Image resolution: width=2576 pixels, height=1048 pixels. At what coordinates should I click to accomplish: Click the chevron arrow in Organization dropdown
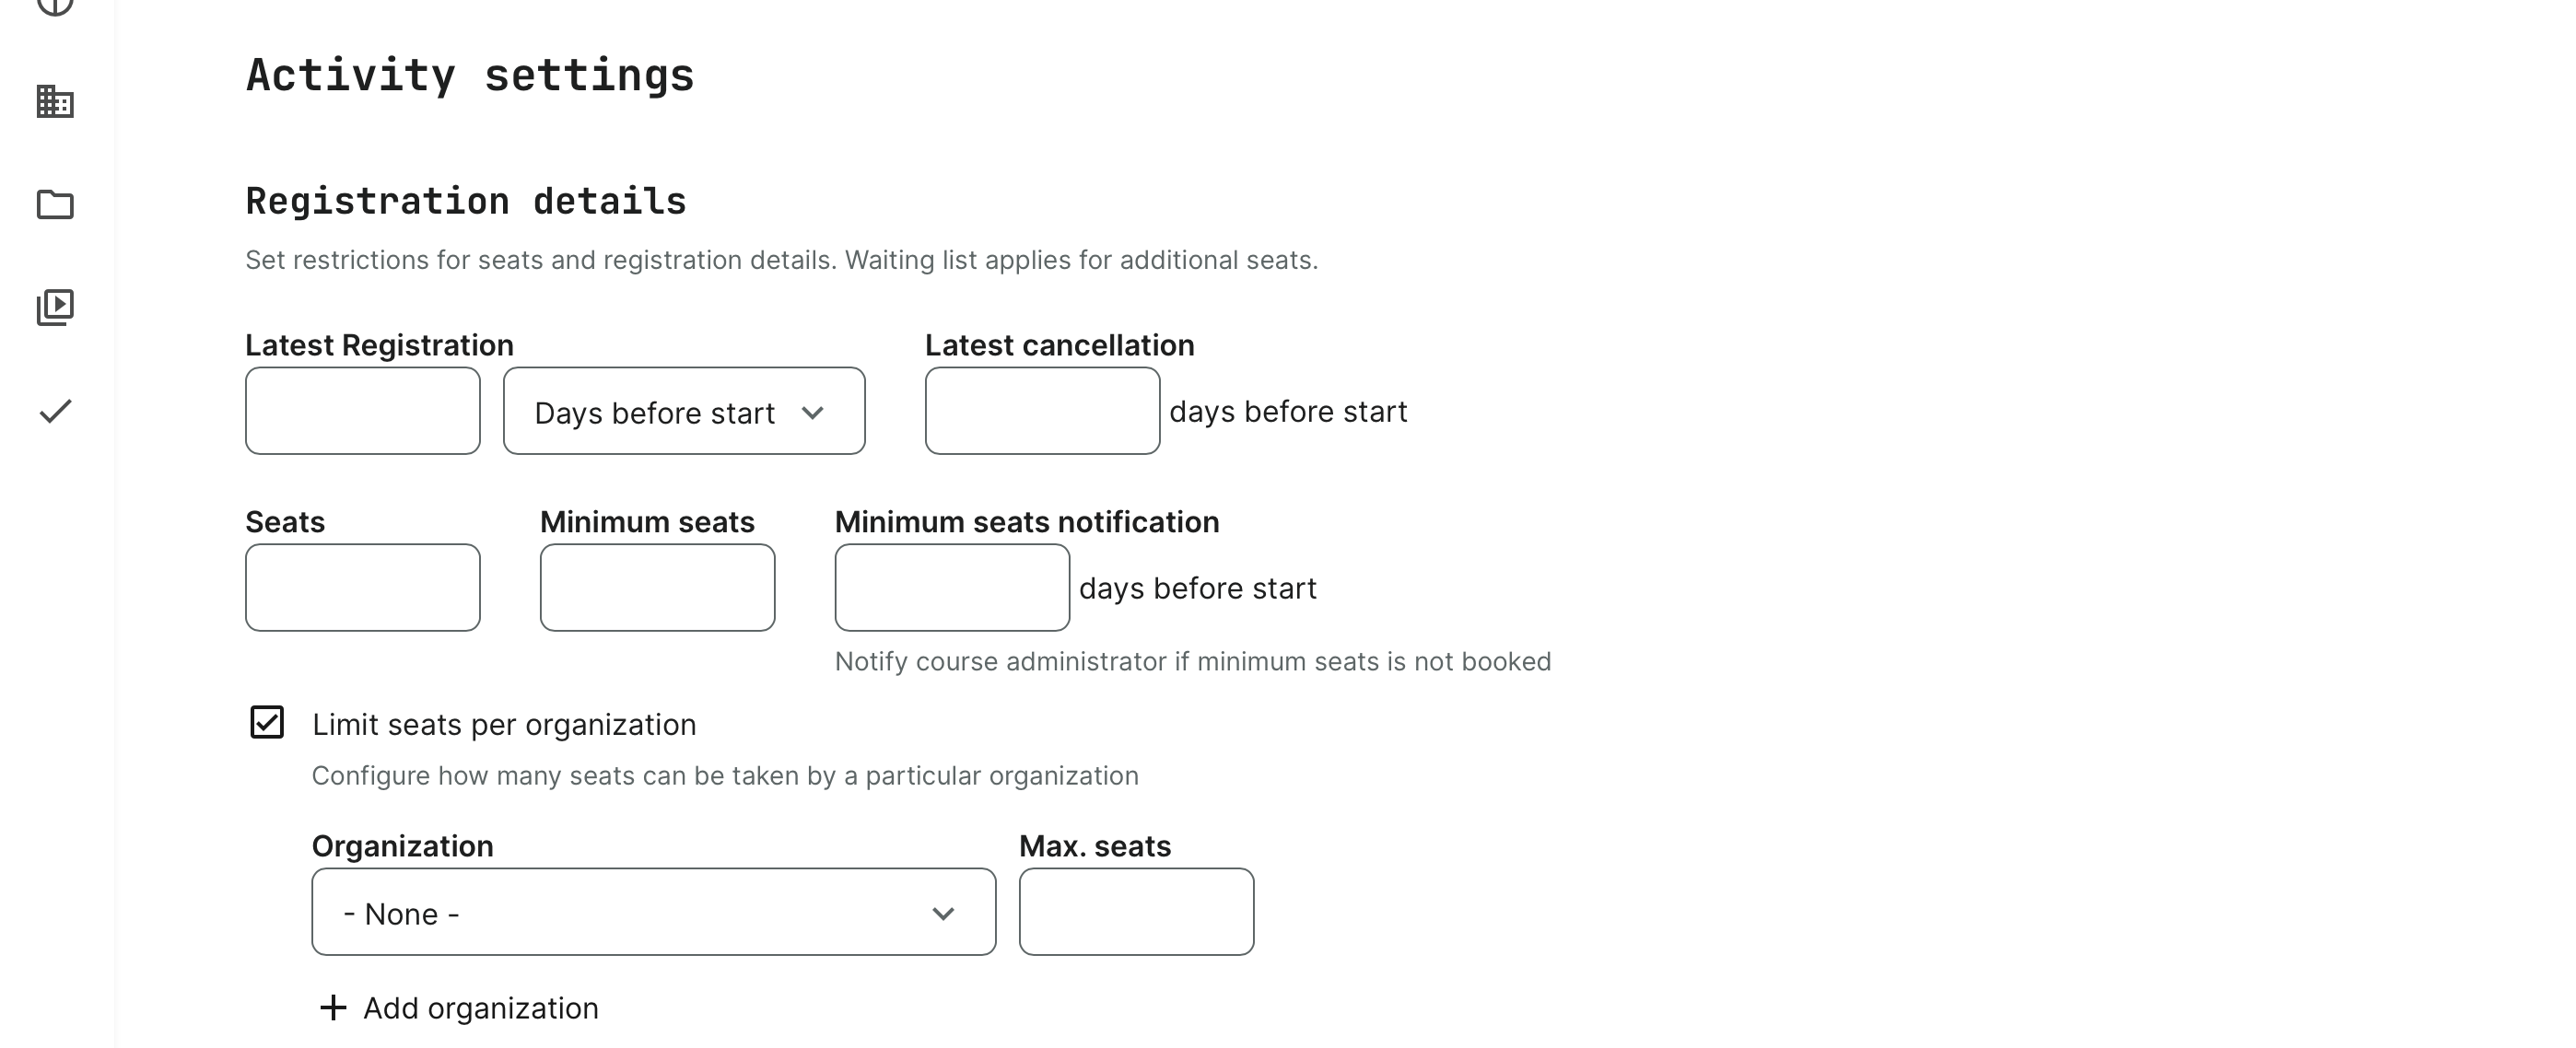tap(942, 913)
